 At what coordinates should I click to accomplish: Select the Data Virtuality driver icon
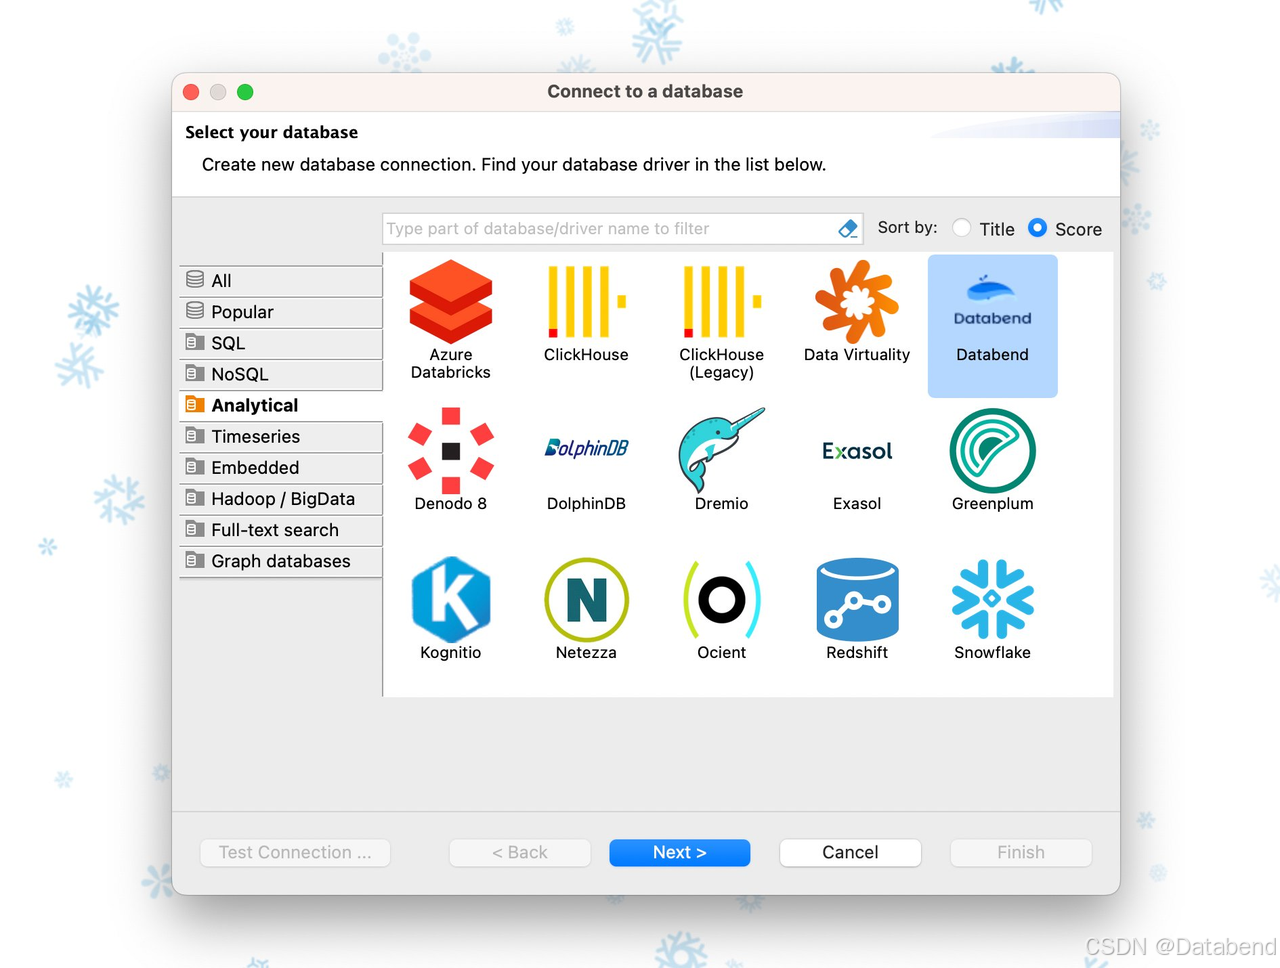857,302
